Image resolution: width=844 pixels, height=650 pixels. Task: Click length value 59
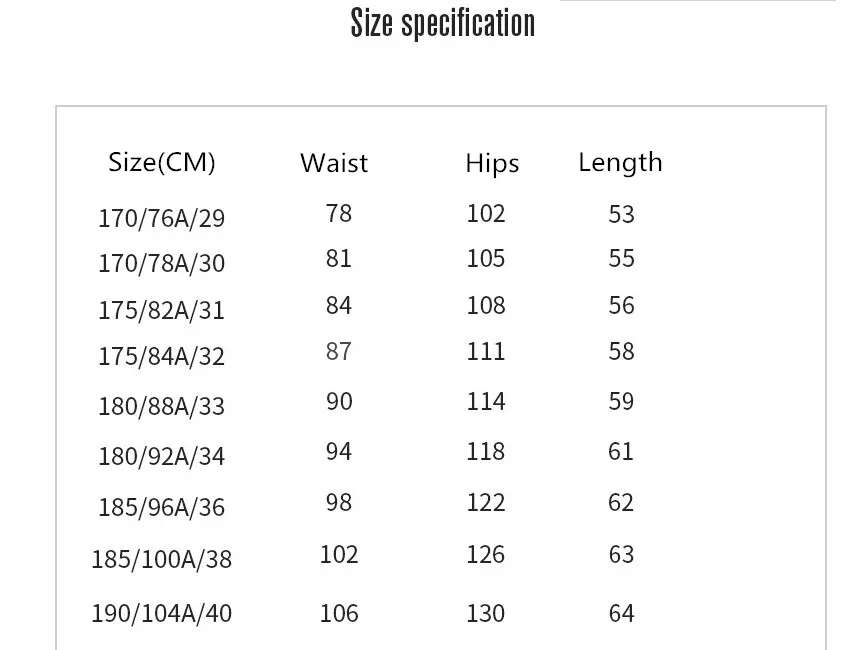coord(621,401)
